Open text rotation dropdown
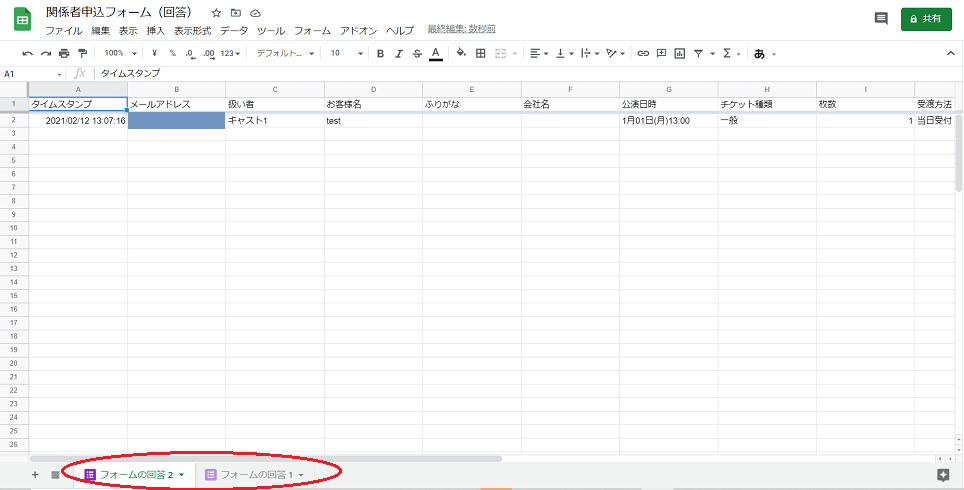 tap(615, 53)
